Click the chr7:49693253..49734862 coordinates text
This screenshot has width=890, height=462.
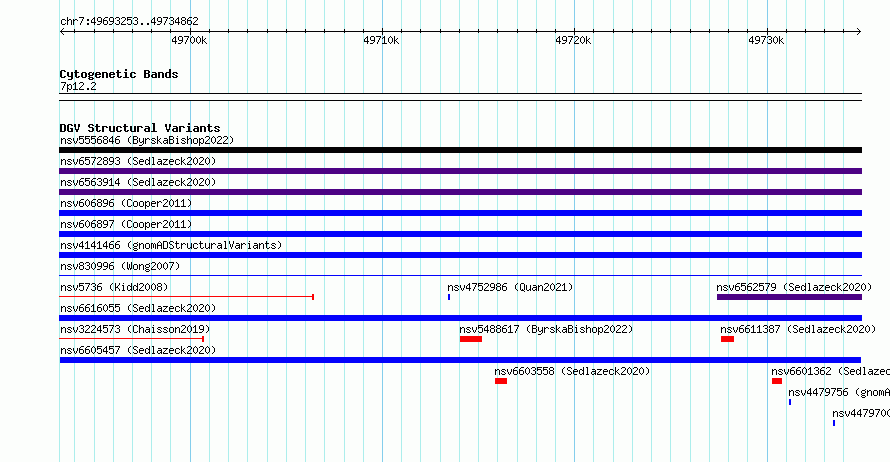(129, 22)
